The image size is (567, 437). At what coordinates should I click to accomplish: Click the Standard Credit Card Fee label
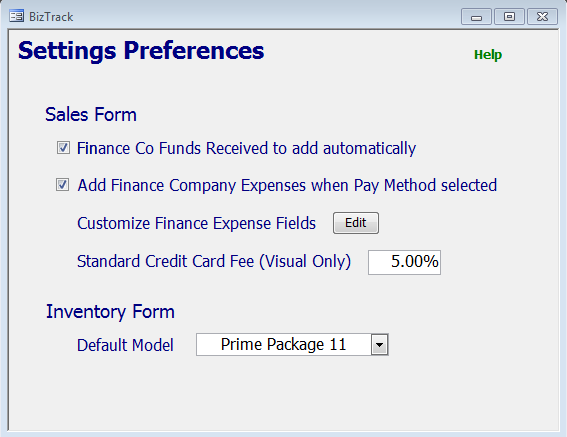[x=214, y=262]
